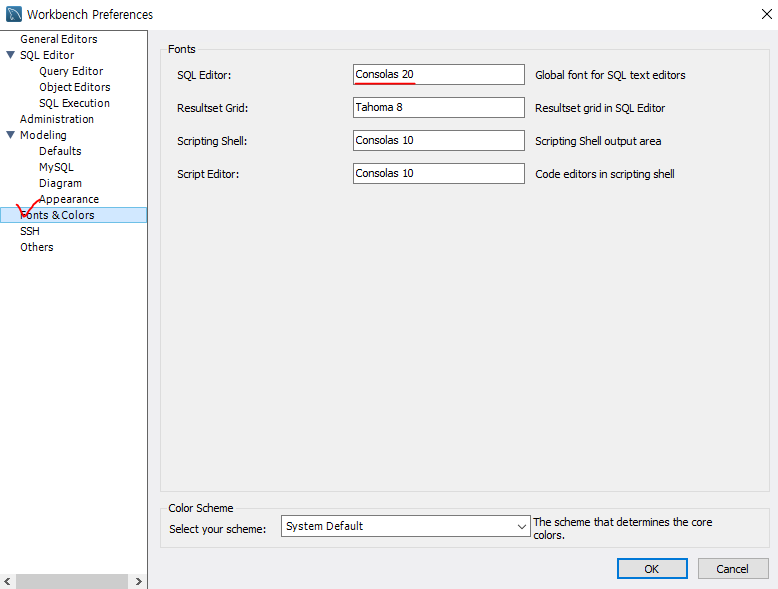The width and height of the screenshot is (778, 589).
Task: Open SQL Execution preferences
Action: 74,103
